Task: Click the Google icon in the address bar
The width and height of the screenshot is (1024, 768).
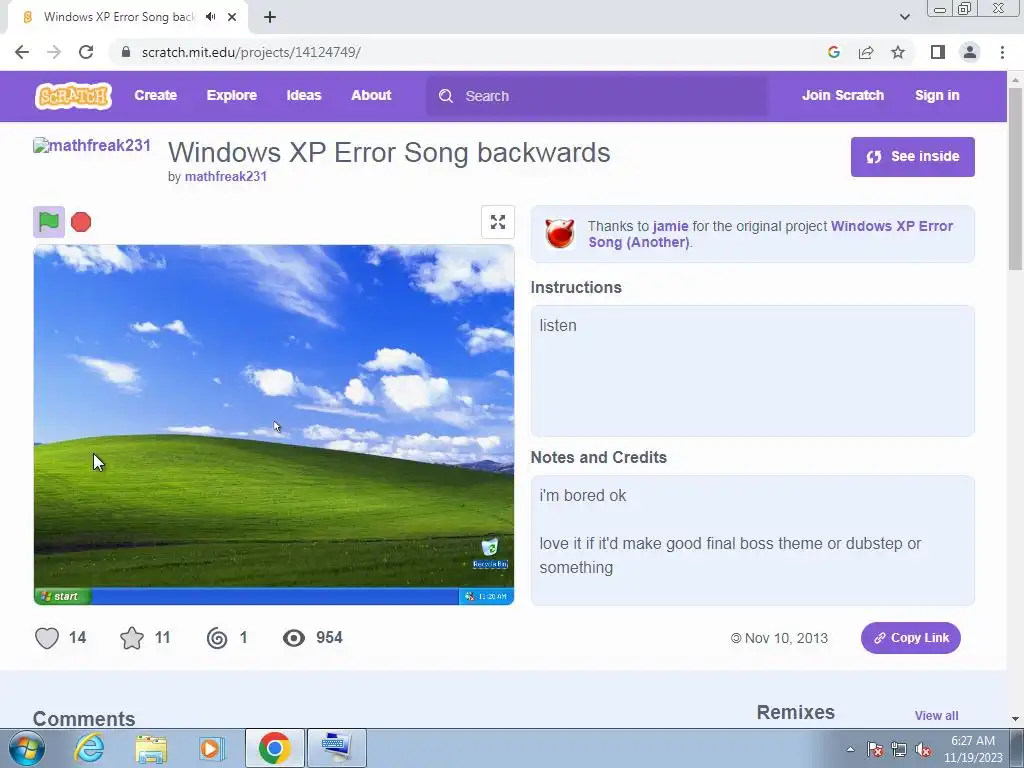Action: pyautogui.click(x=833, y=52)
